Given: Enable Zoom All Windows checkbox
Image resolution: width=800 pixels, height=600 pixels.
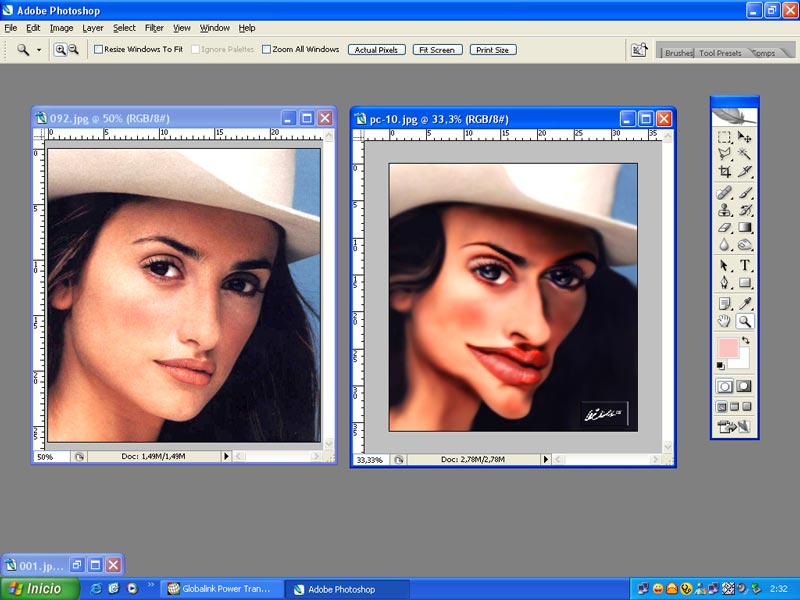Looking at the screenshot, I should (266, 49).
